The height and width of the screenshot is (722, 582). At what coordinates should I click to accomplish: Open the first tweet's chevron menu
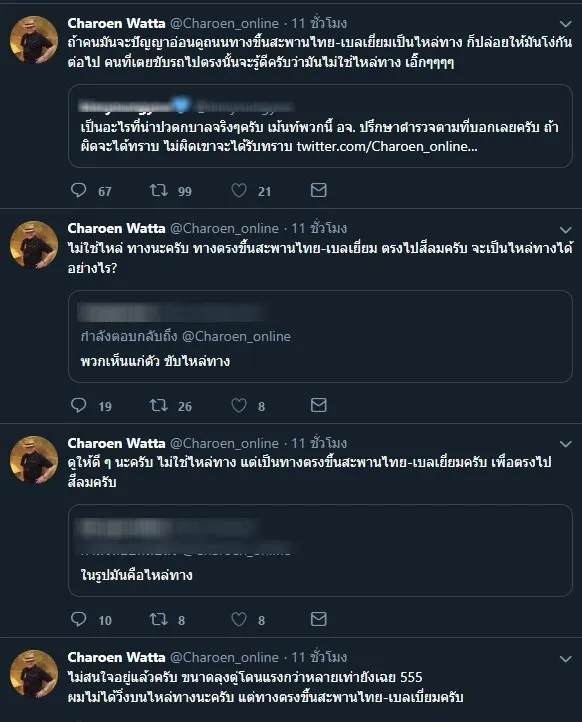tap(565, 24)
